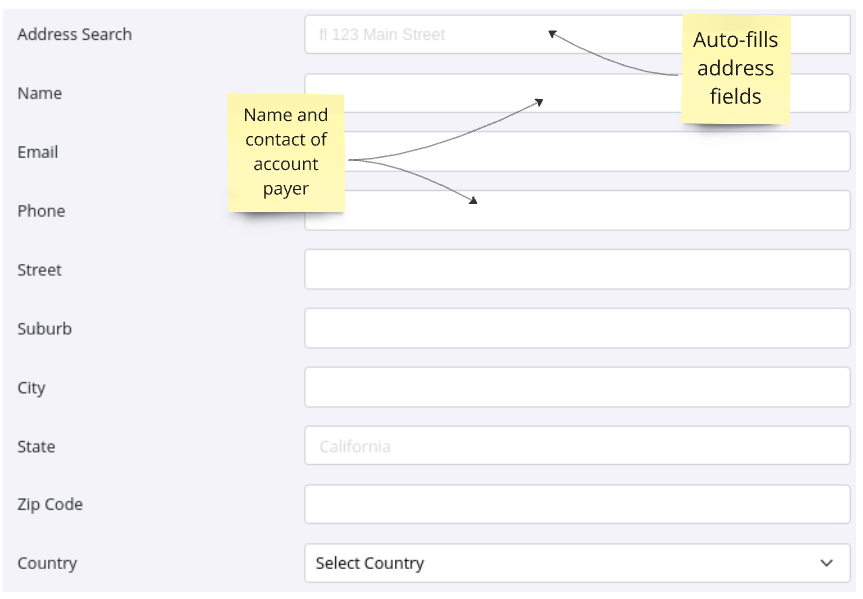The image size is (863, 599).
Task: Select the Phone label text
Action: click(x=41, y=211)
